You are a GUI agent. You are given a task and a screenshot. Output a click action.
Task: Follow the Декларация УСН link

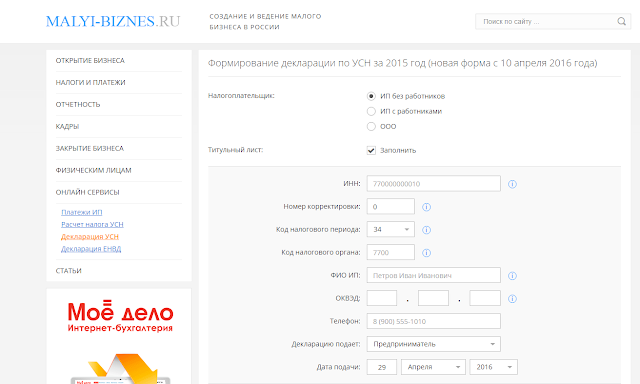point(90,237)
